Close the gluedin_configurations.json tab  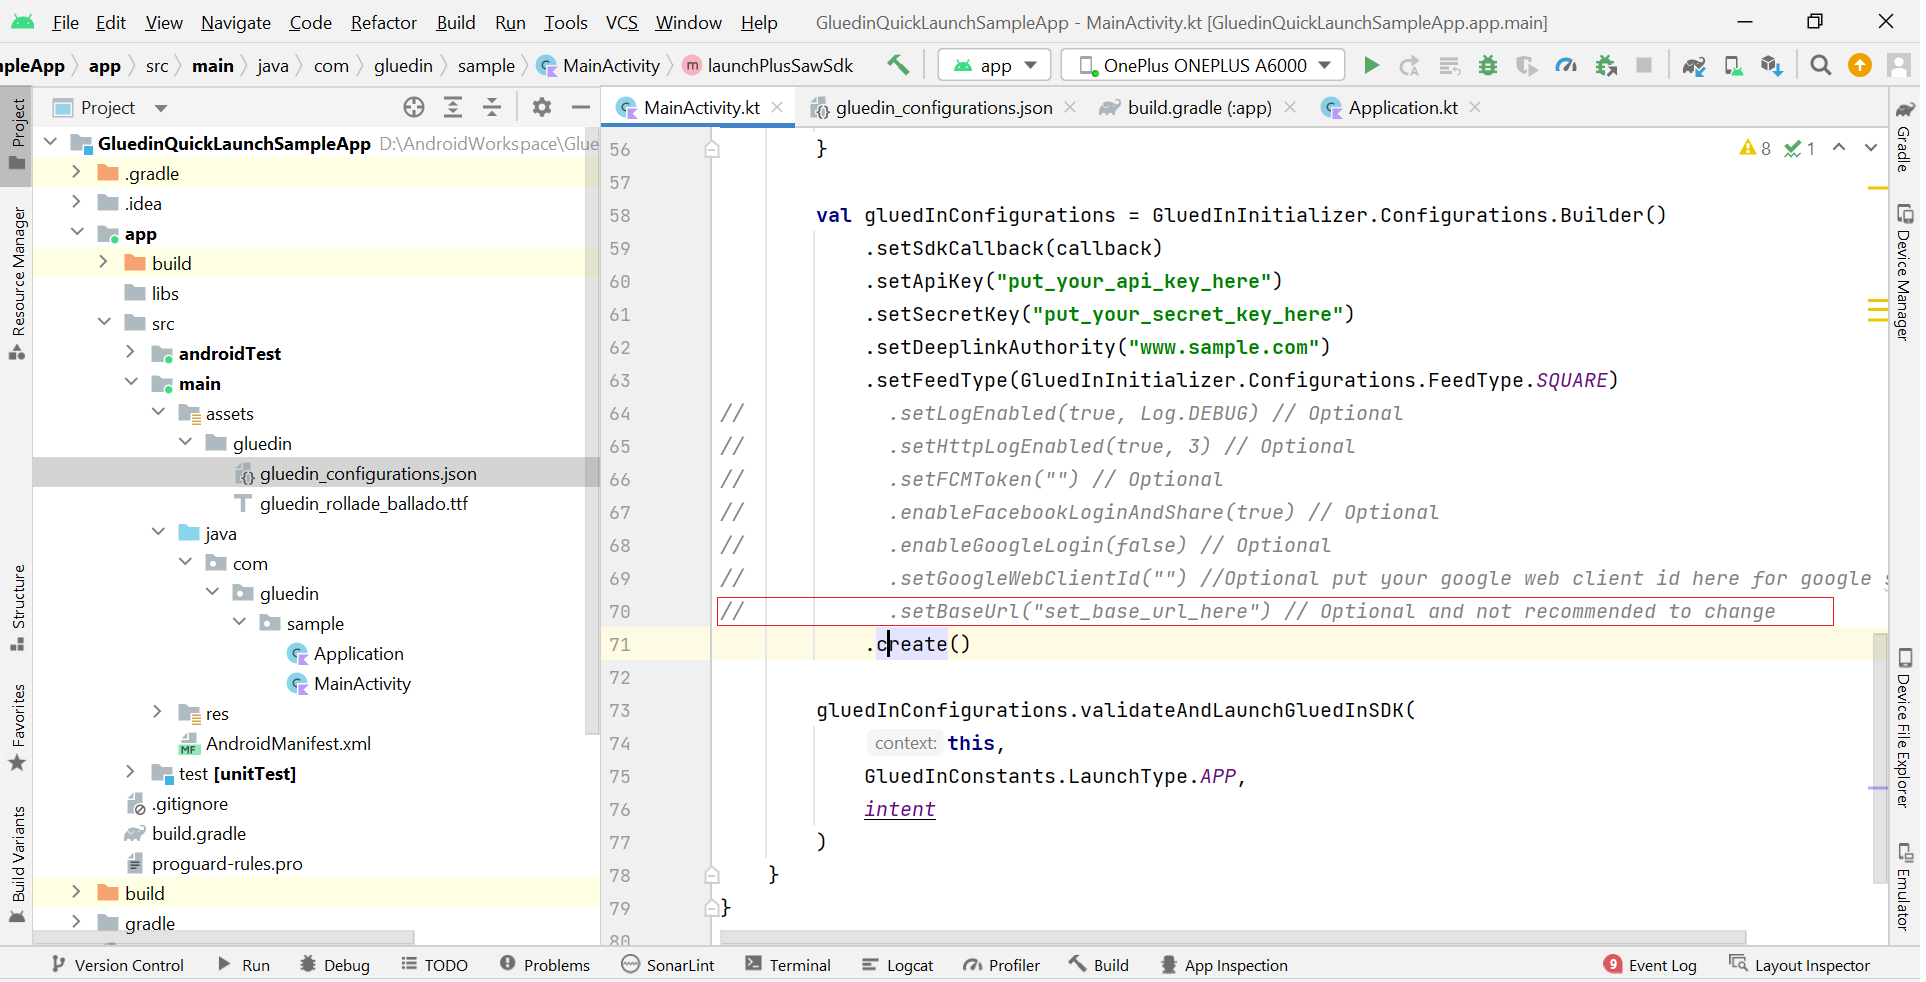1070,107
